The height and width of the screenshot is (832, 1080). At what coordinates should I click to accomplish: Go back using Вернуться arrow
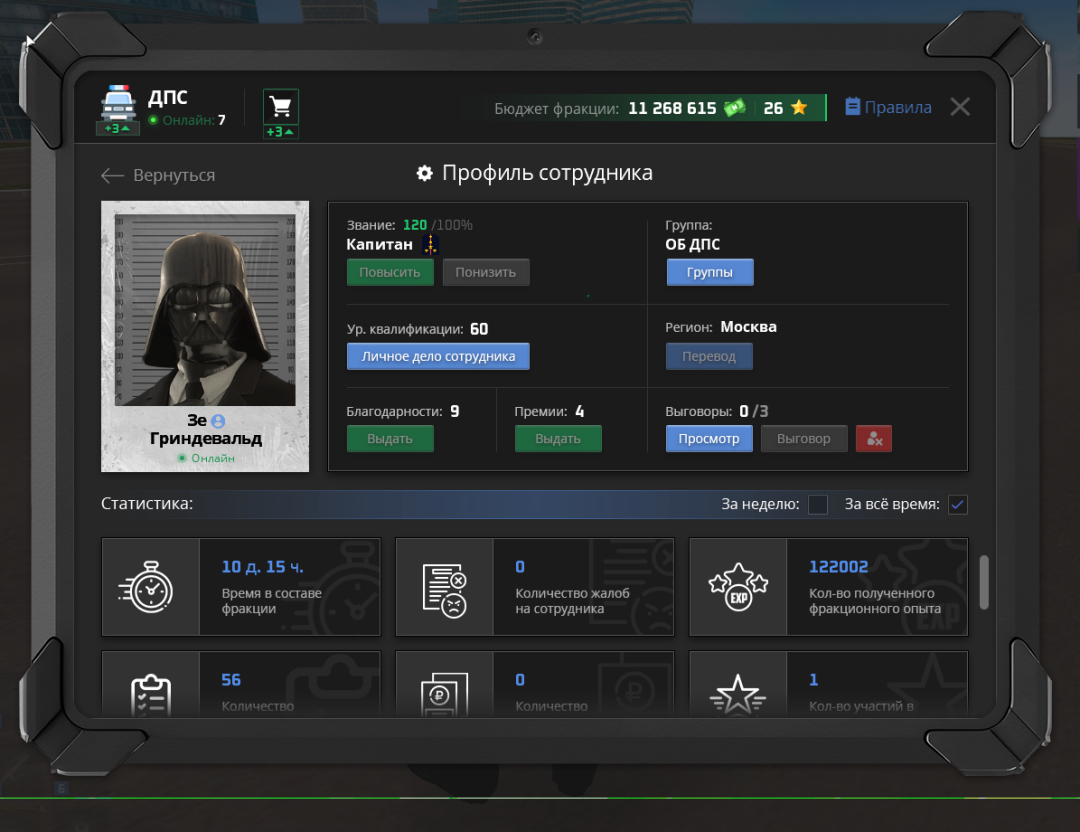click(158, 175)
